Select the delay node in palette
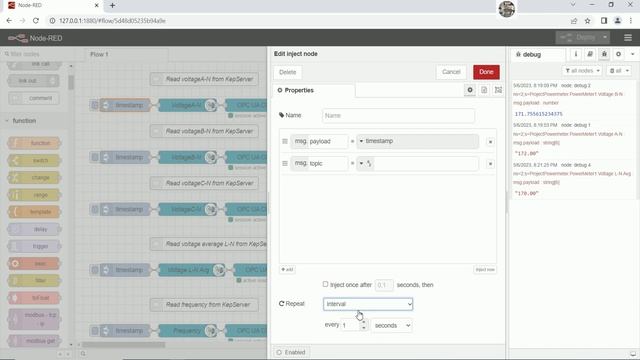Viewport: 640px width, 360px height. pyautogui.click(x=34, y=229)
